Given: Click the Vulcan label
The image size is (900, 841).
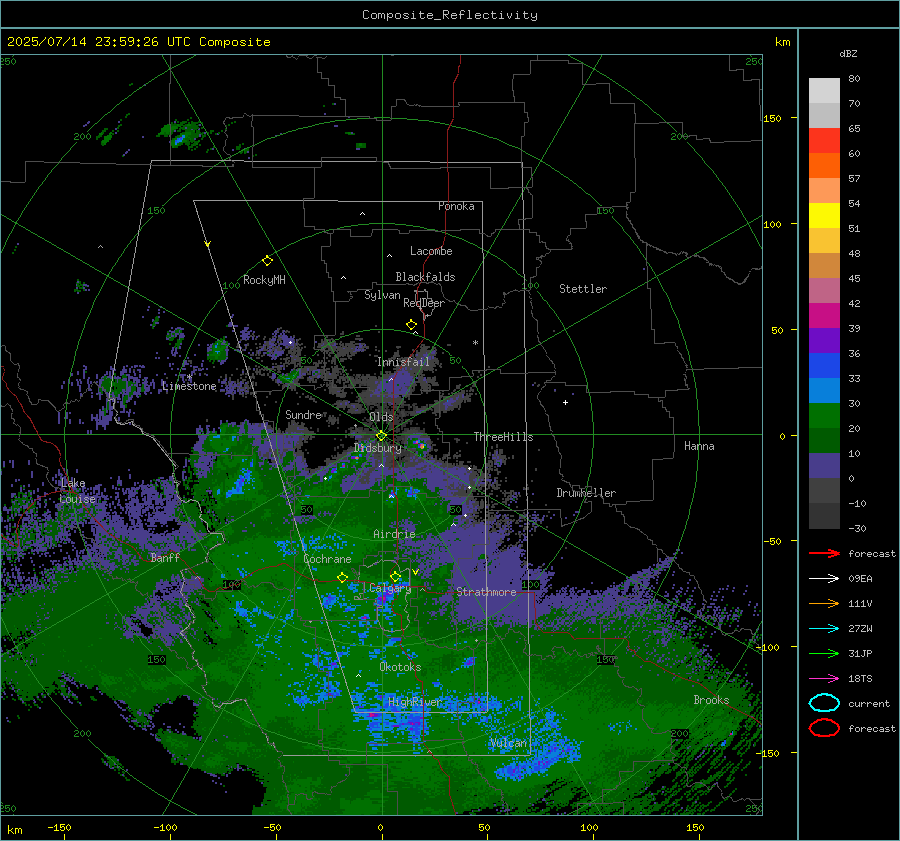Looking at the screenshot, I should click(x=508, y=743).
